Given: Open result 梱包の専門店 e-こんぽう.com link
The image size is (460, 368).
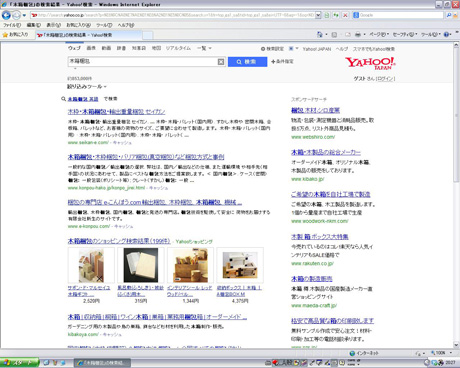Looking at the screenshot, I should [x=155, y=202].
